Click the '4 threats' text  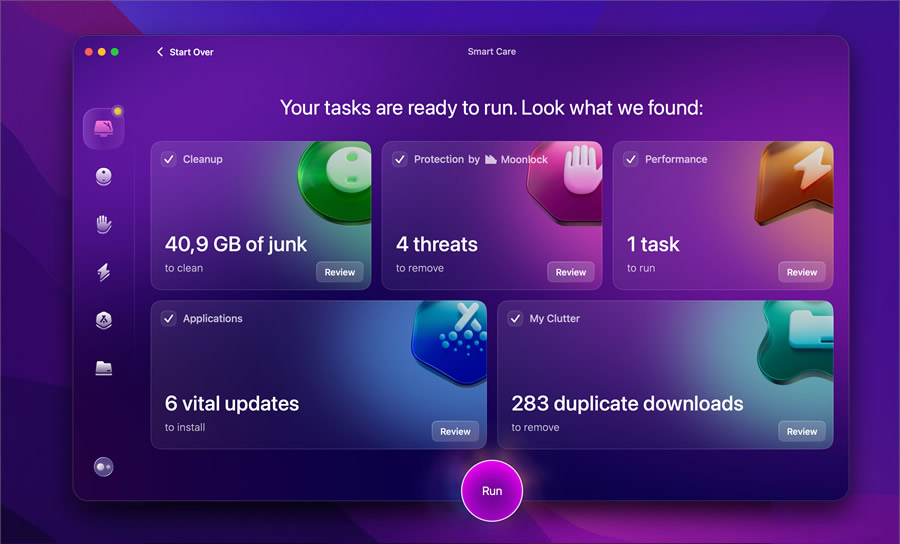click(437, 244)
